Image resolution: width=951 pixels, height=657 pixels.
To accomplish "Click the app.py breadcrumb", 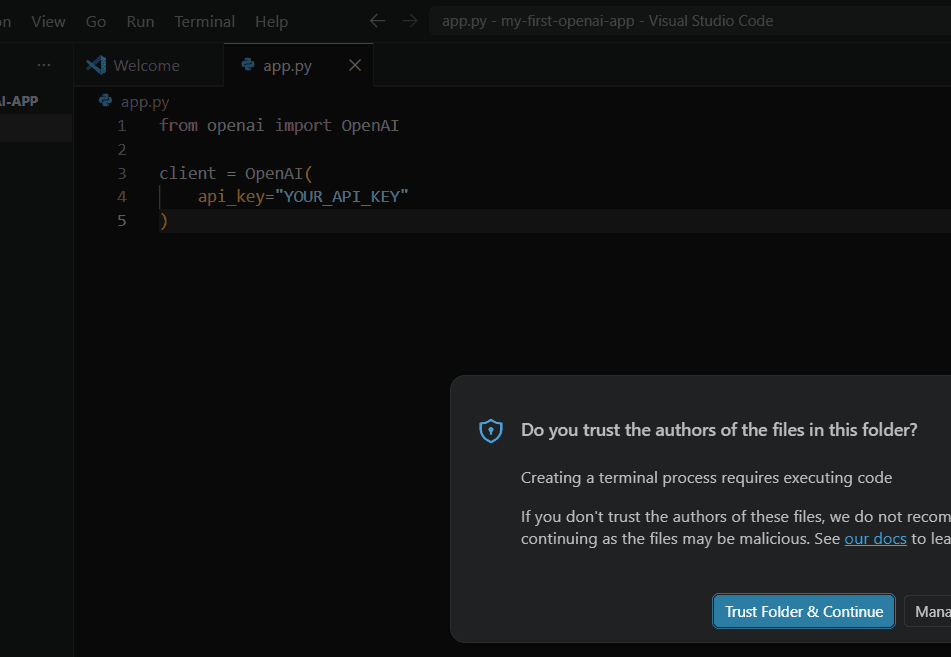I will 145,101.
